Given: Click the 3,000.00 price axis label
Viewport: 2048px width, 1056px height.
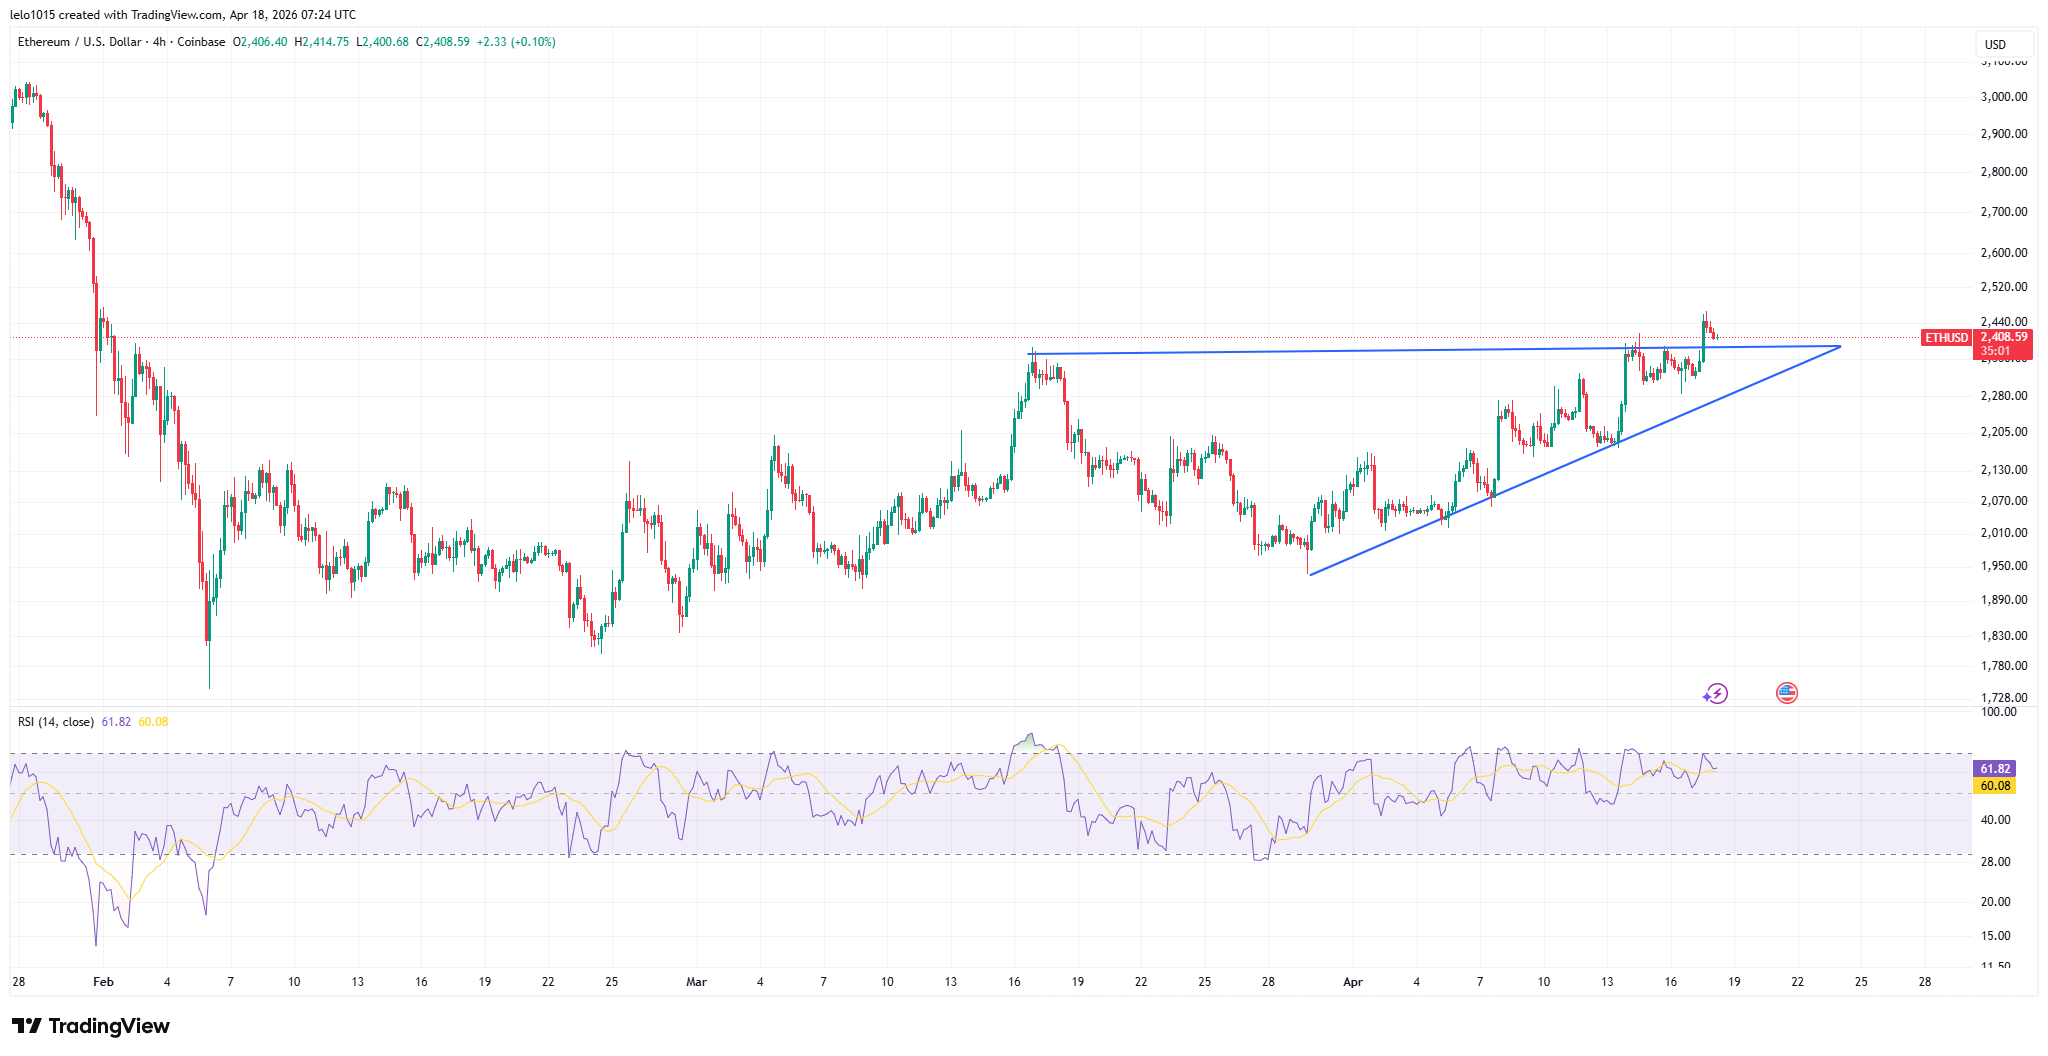Looking at the screenshot, I should click(x=2003, y=97).
